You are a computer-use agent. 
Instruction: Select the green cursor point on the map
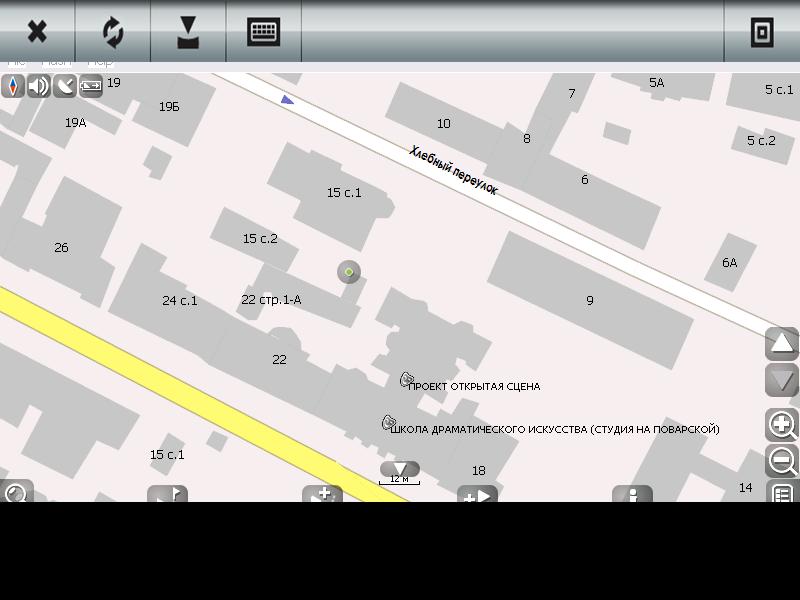(348, 272)
